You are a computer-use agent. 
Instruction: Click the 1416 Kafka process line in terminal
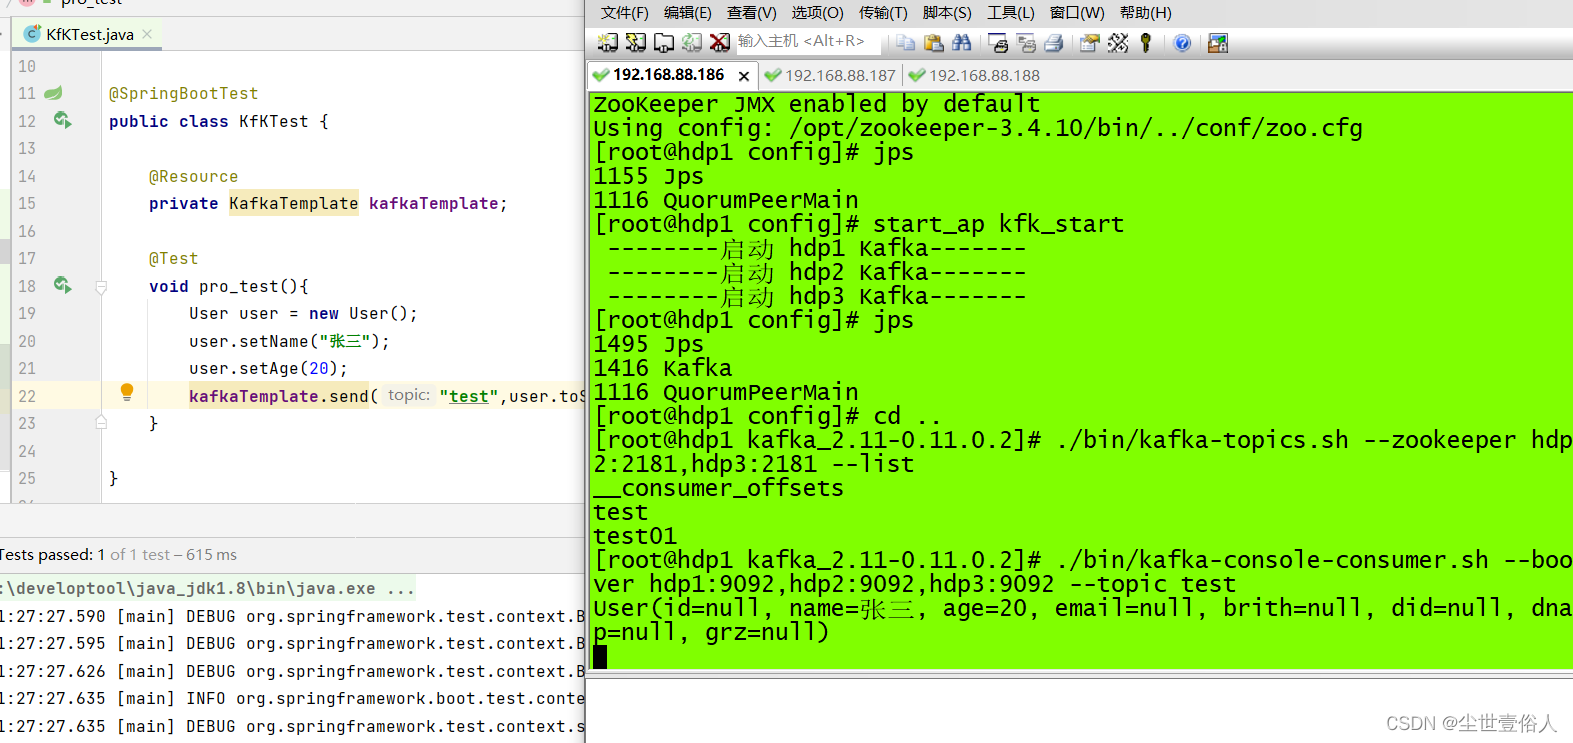pyautogui.click(x=662, y=368)
